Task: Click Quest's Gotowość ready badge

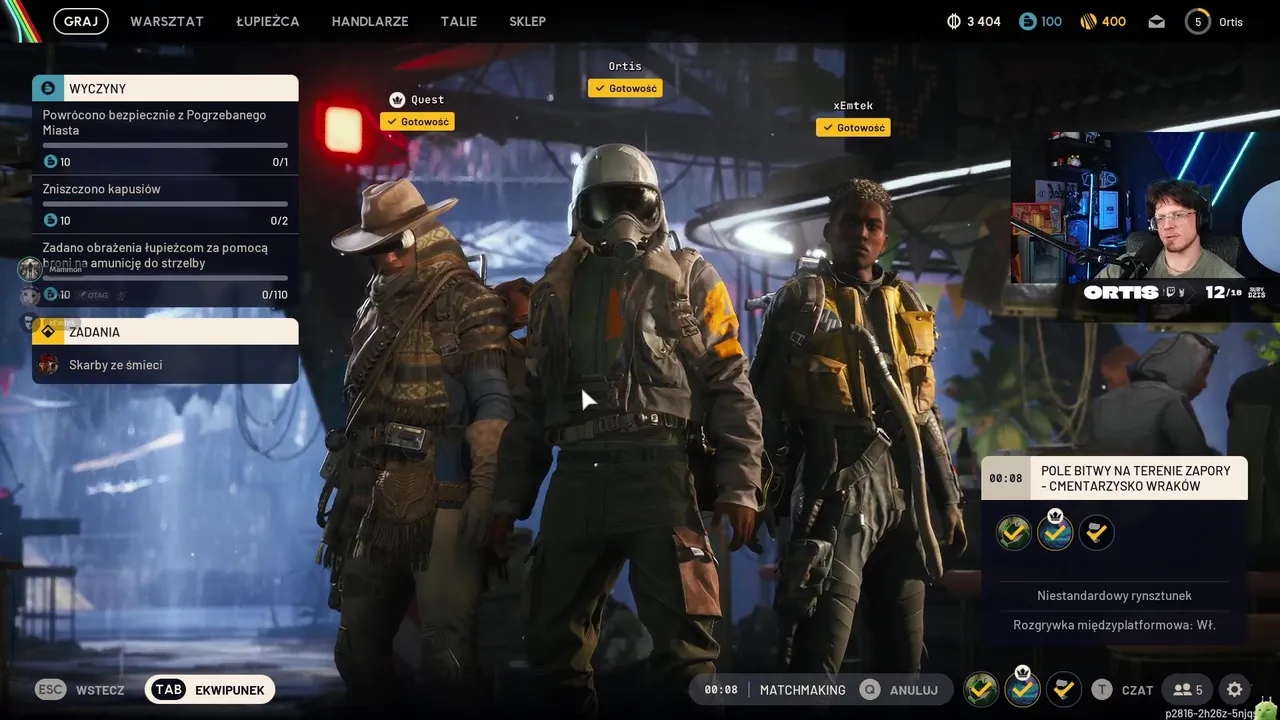Action: point(417,121)
